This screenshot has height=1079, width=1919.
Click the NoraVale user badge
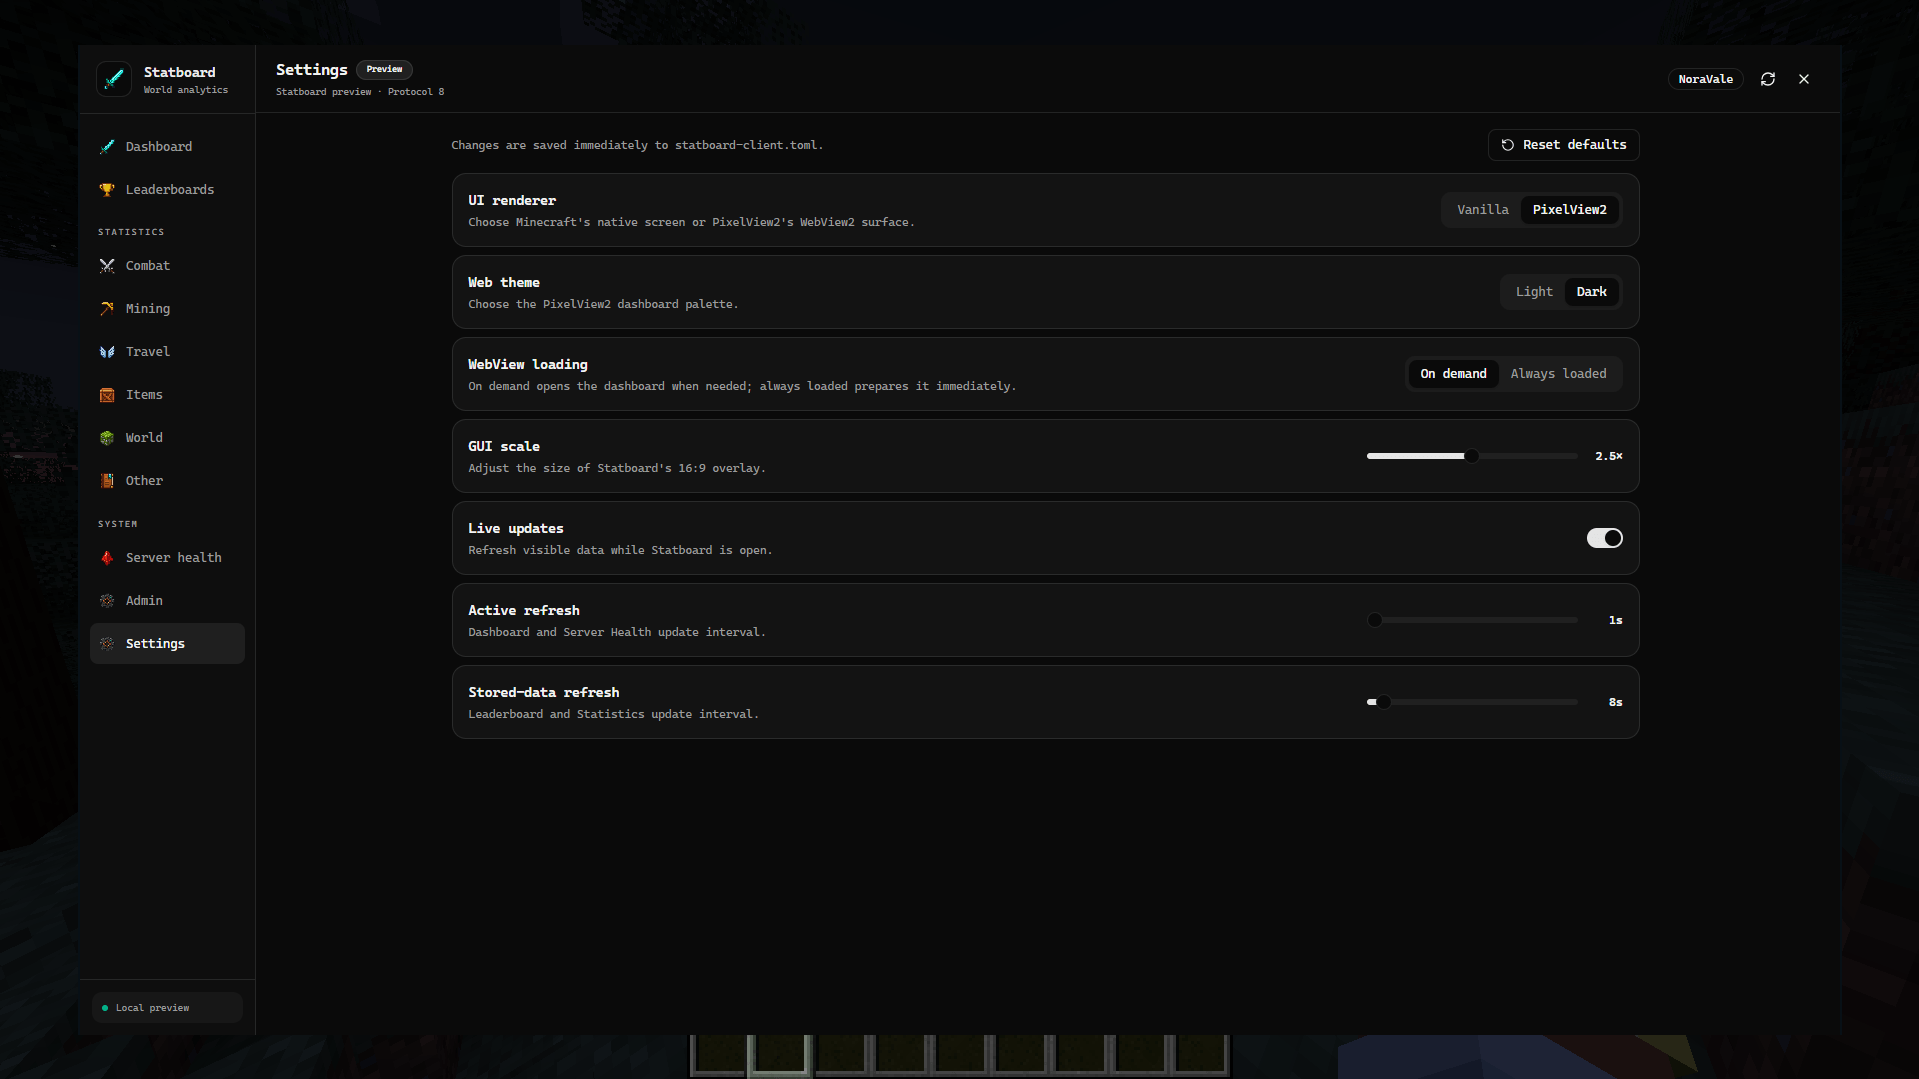tap(1705, 79)
